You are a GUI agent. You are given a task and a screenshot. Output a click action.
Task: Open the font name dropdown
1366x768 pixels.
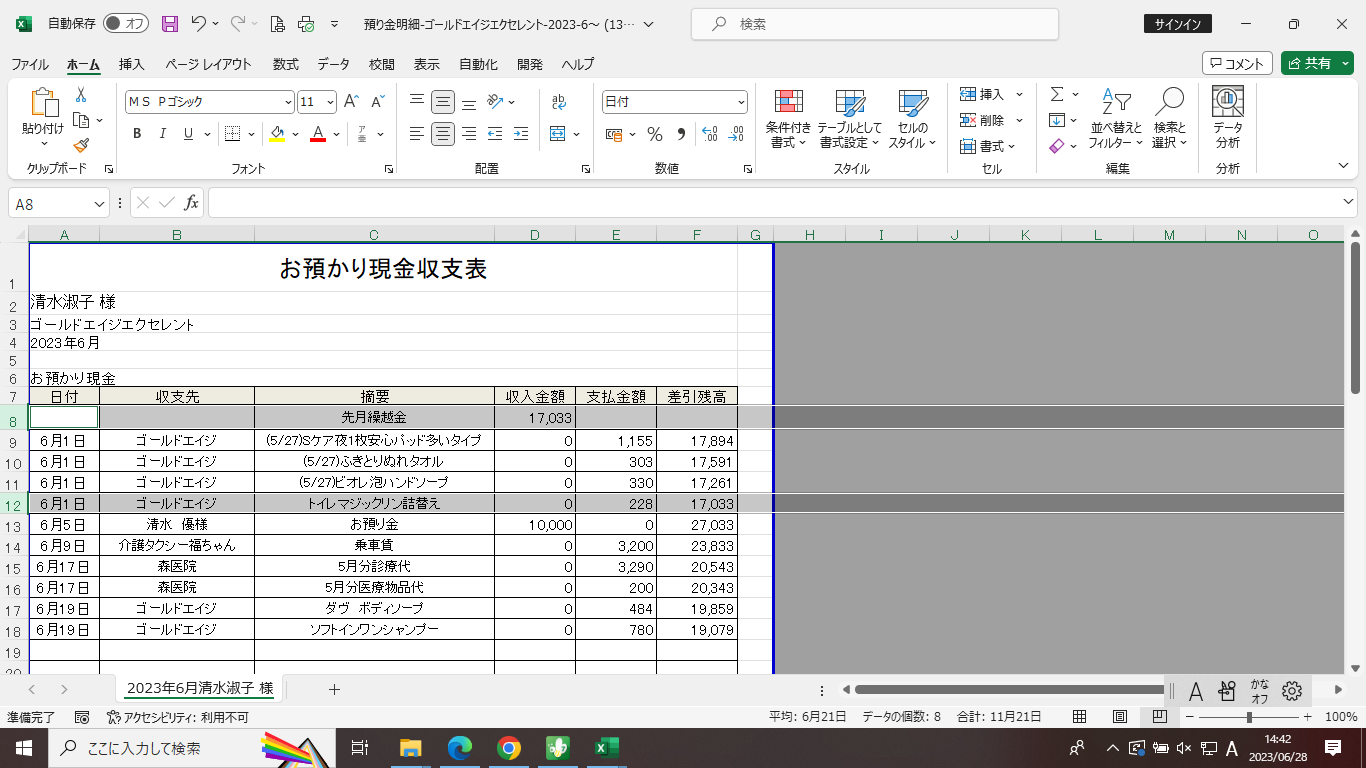tap(288, 102)
